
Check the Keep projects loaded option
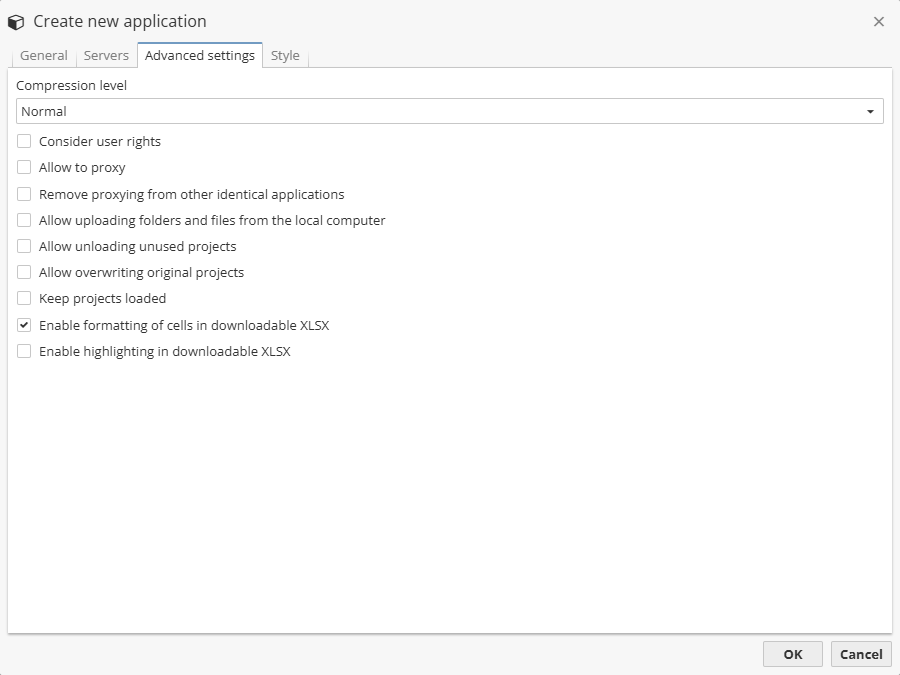tap(24, 298)
